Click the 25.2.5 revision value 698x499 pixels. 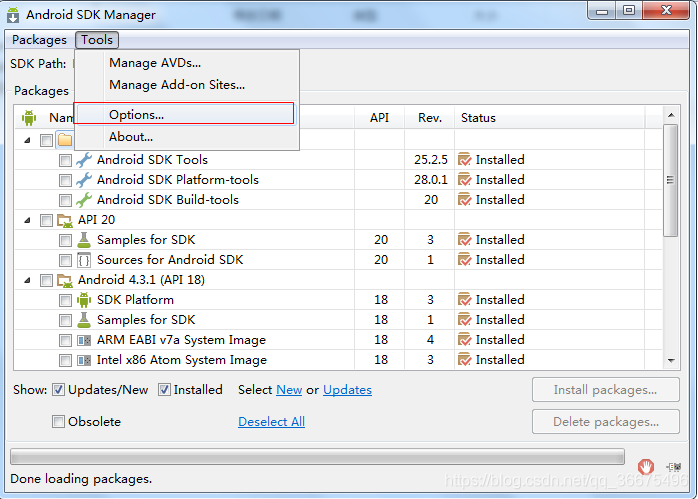[x=430, y=160]
